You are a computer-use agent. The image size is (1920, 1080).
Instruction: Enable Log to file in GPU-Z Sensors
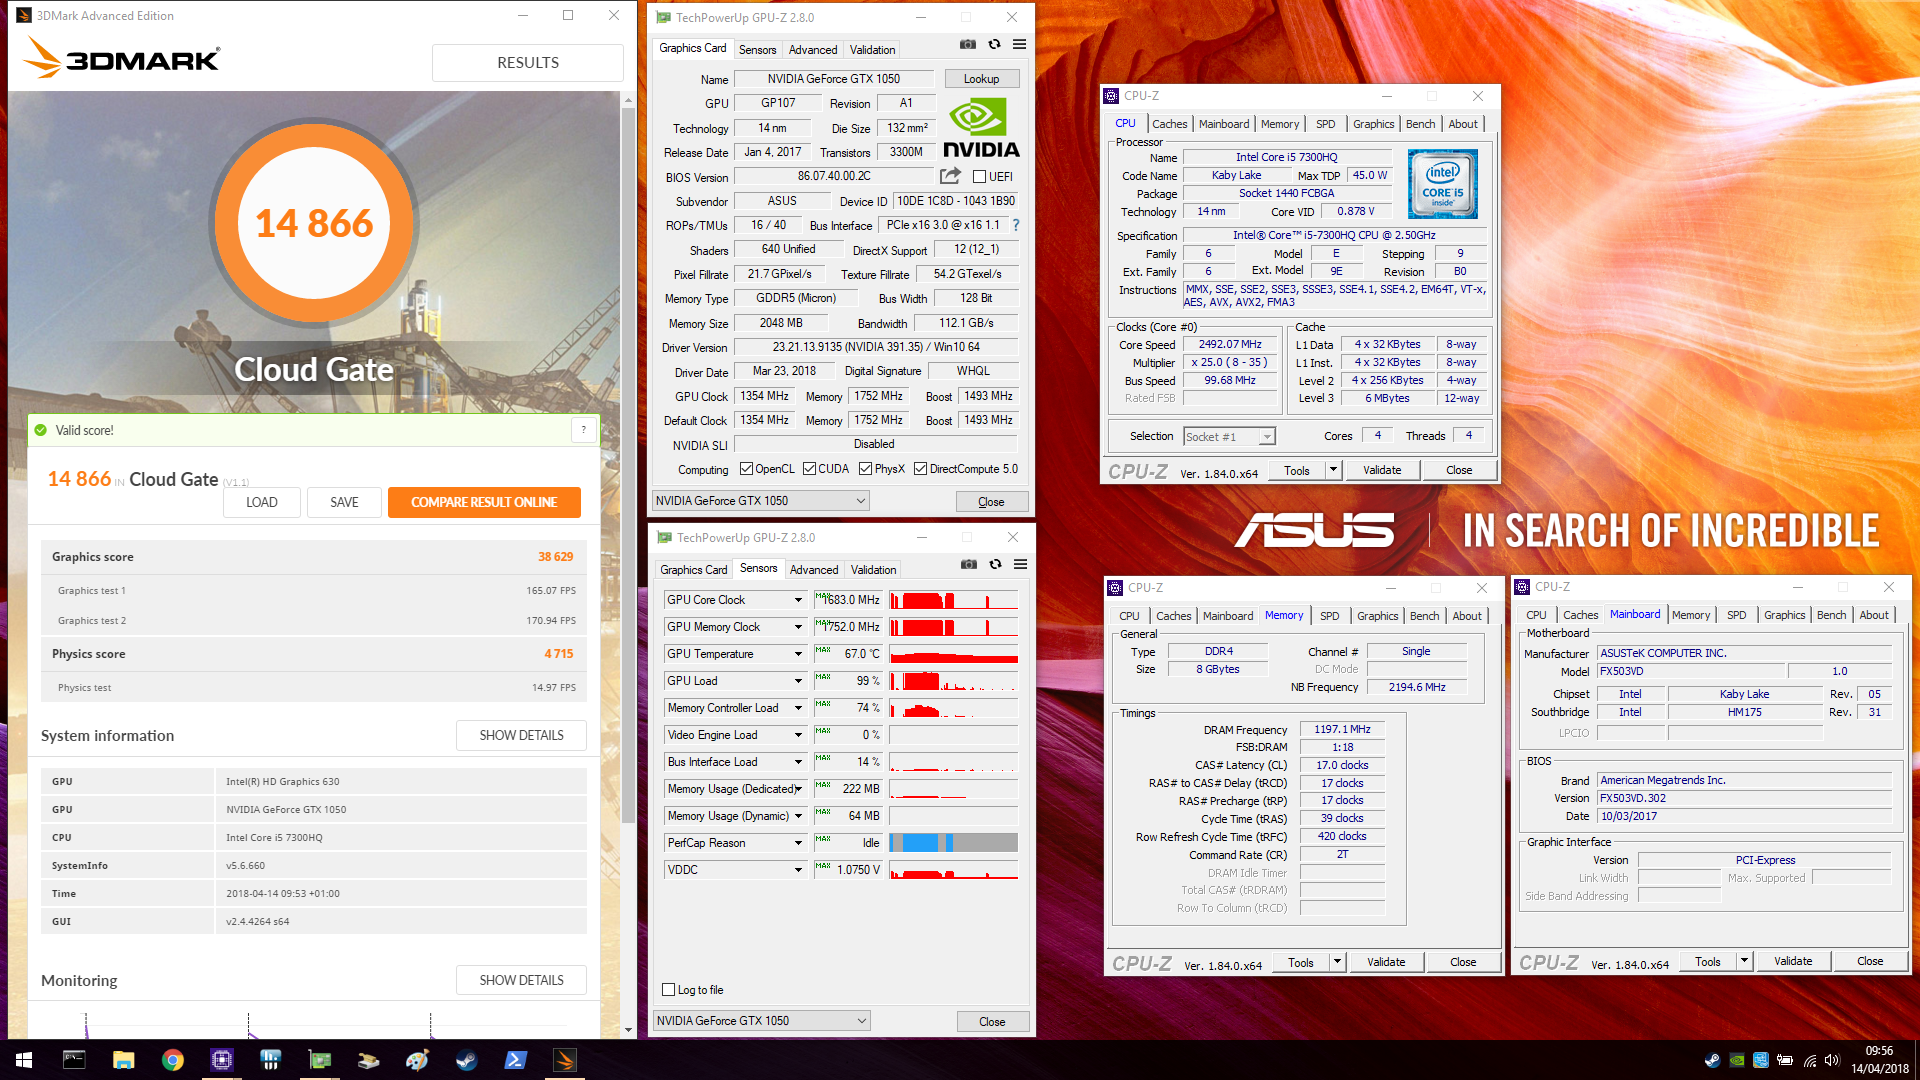tap(669, 990)
